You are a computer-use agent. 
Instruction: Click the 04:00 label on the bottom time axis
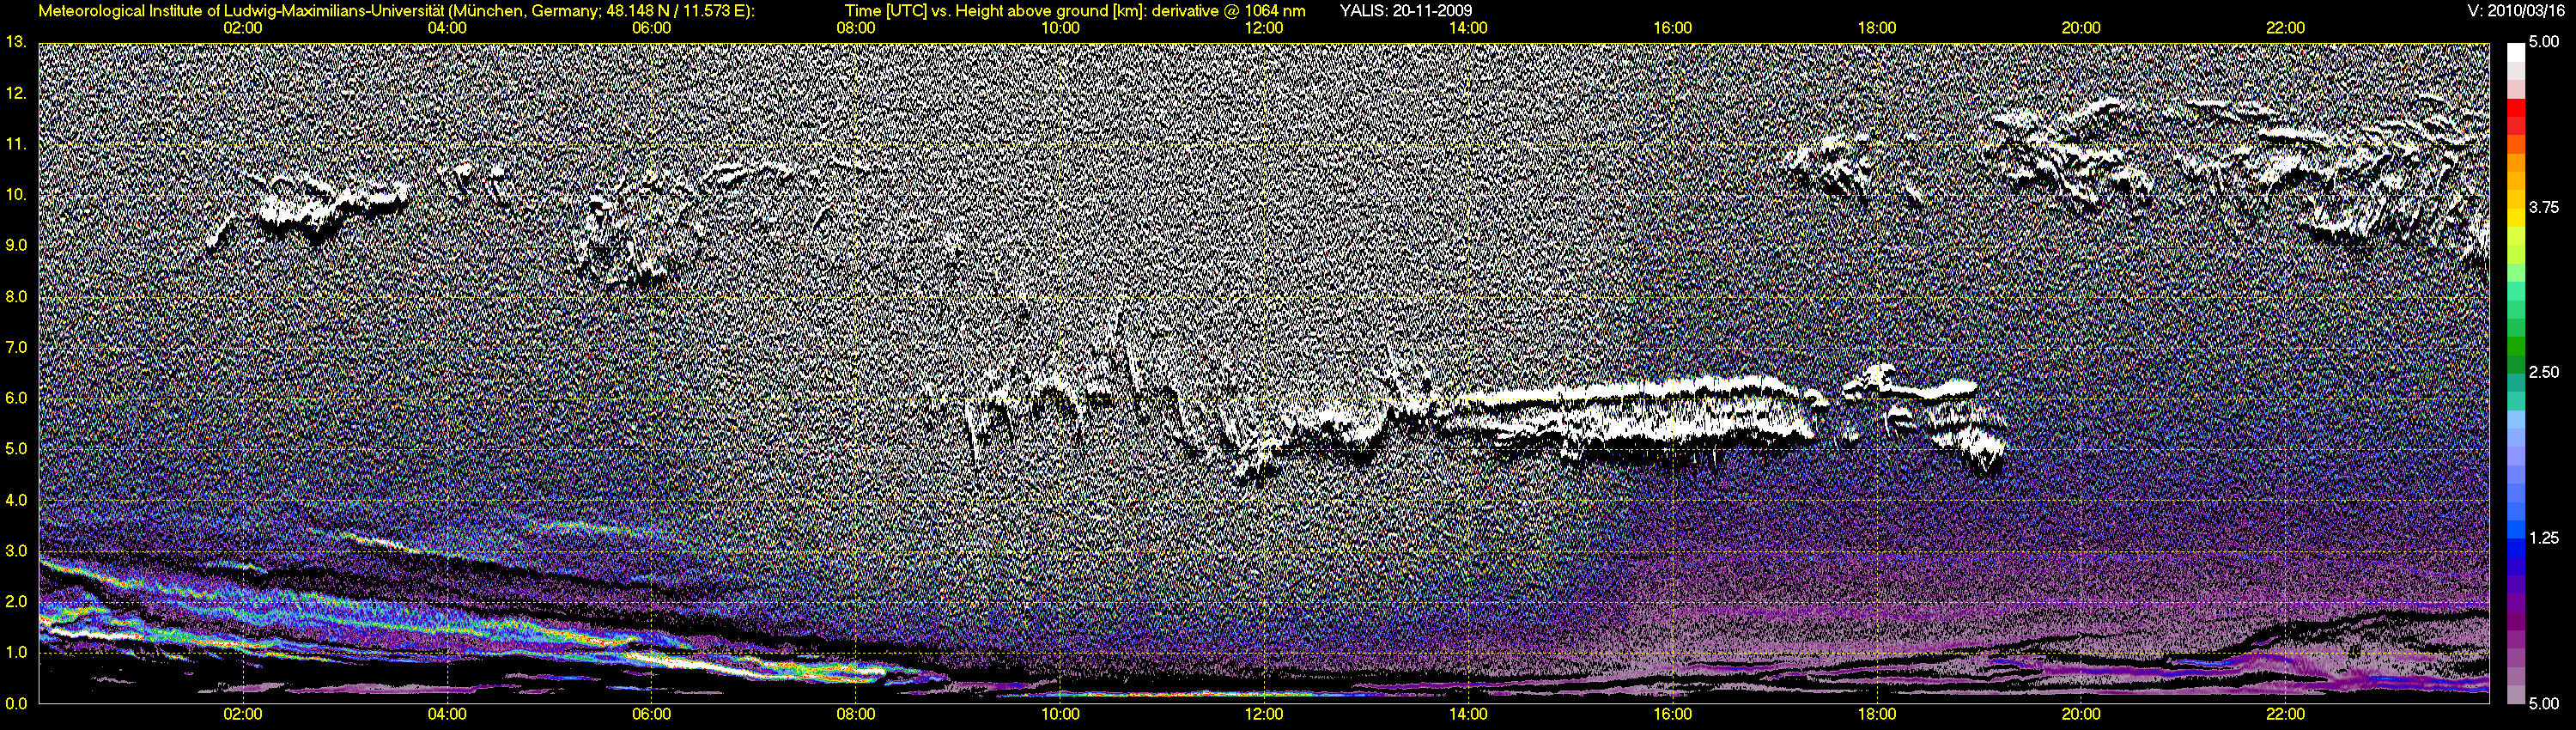pos(447,715)
